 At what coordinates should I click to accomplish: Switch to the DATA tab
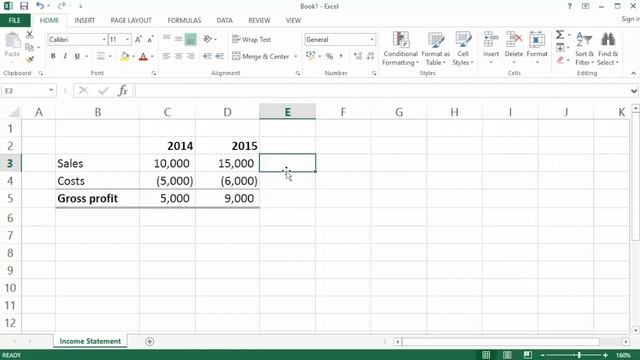(224, 20)
